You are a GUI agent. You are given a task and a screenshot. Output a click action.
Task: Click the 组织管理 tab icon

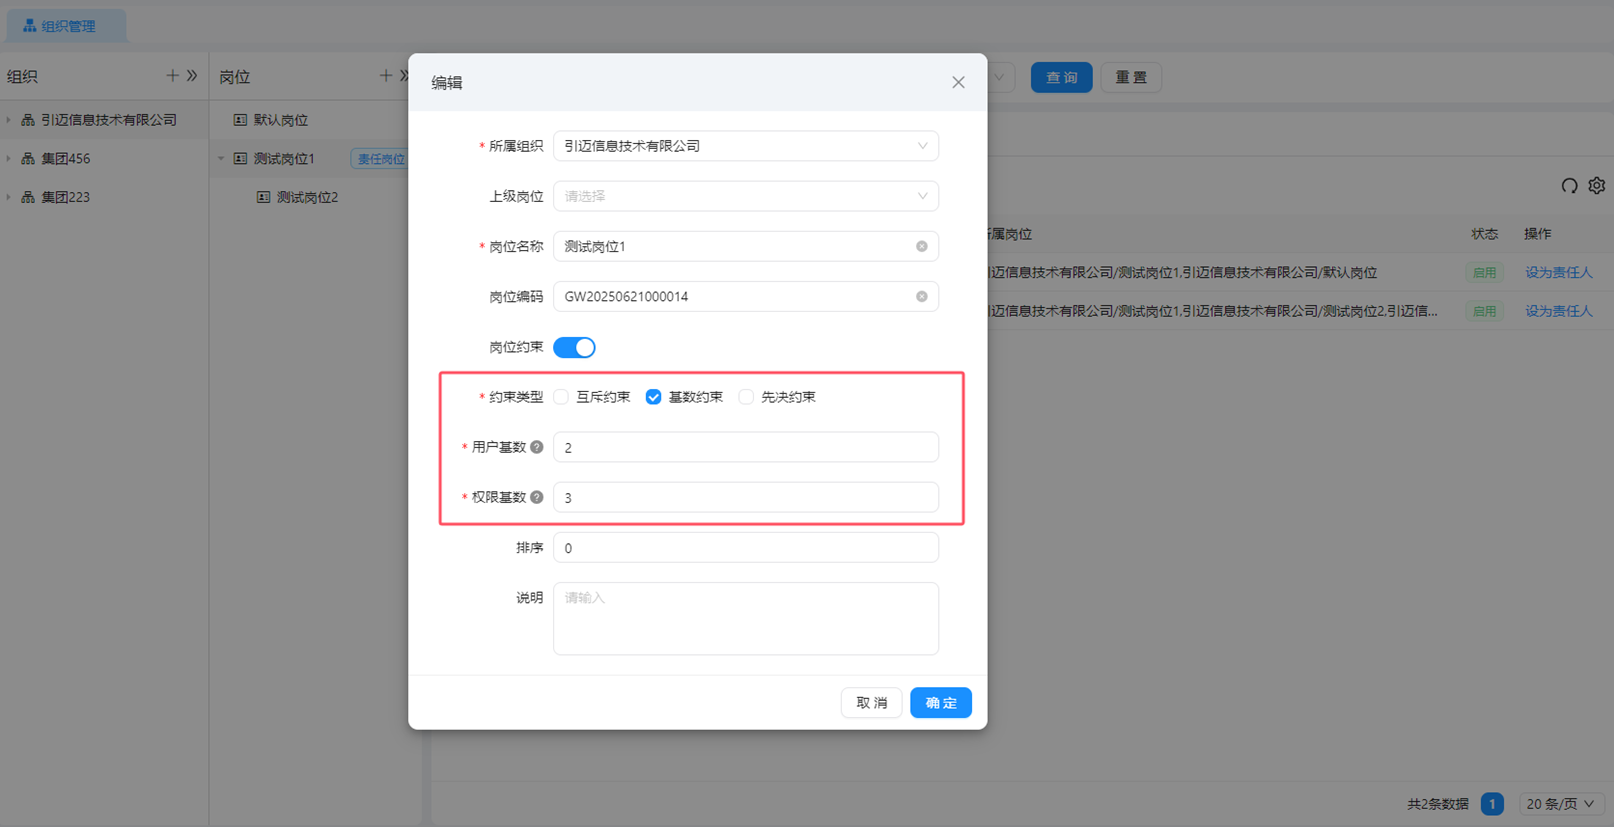tap(29, 26)
